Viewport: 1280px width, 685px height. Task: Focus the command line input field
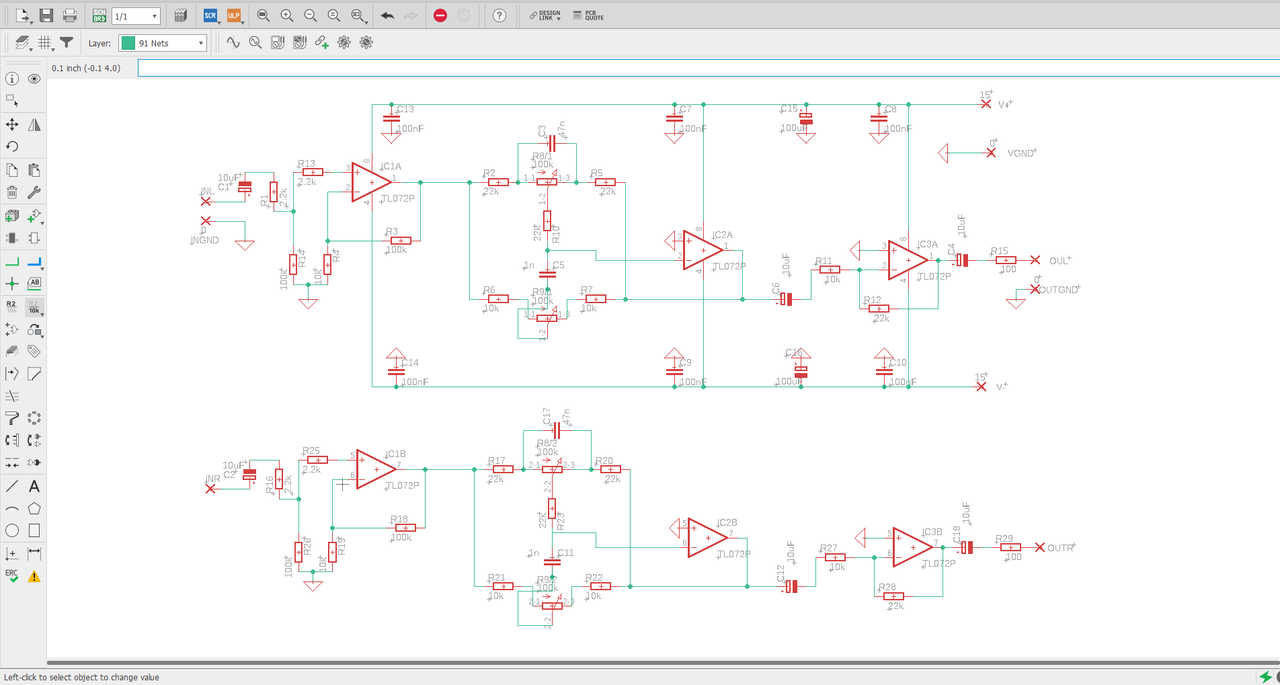coord(707,68)
